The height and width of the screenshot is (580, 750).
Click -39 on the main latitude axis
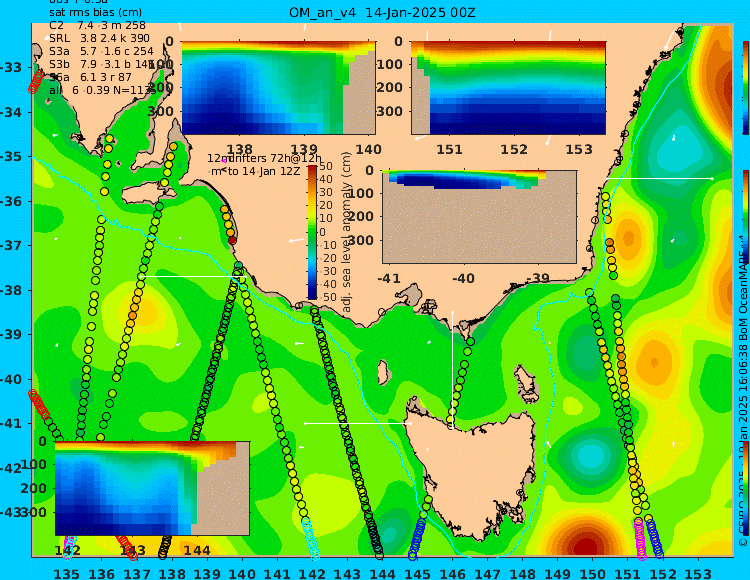(x=11, y=335)
